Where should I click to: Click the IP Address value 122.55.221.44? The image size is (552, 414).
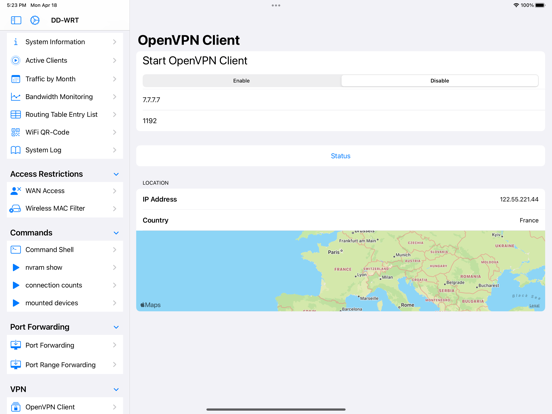(x=519, y=200)
